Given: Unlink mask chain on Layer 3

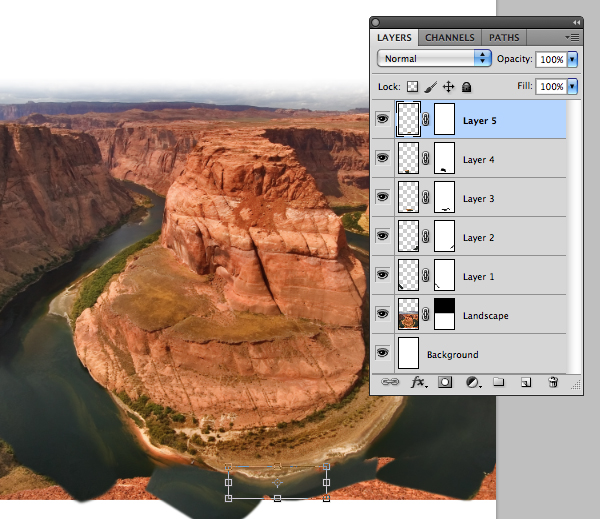Looking at the screenshot, I should click(426, 197).
